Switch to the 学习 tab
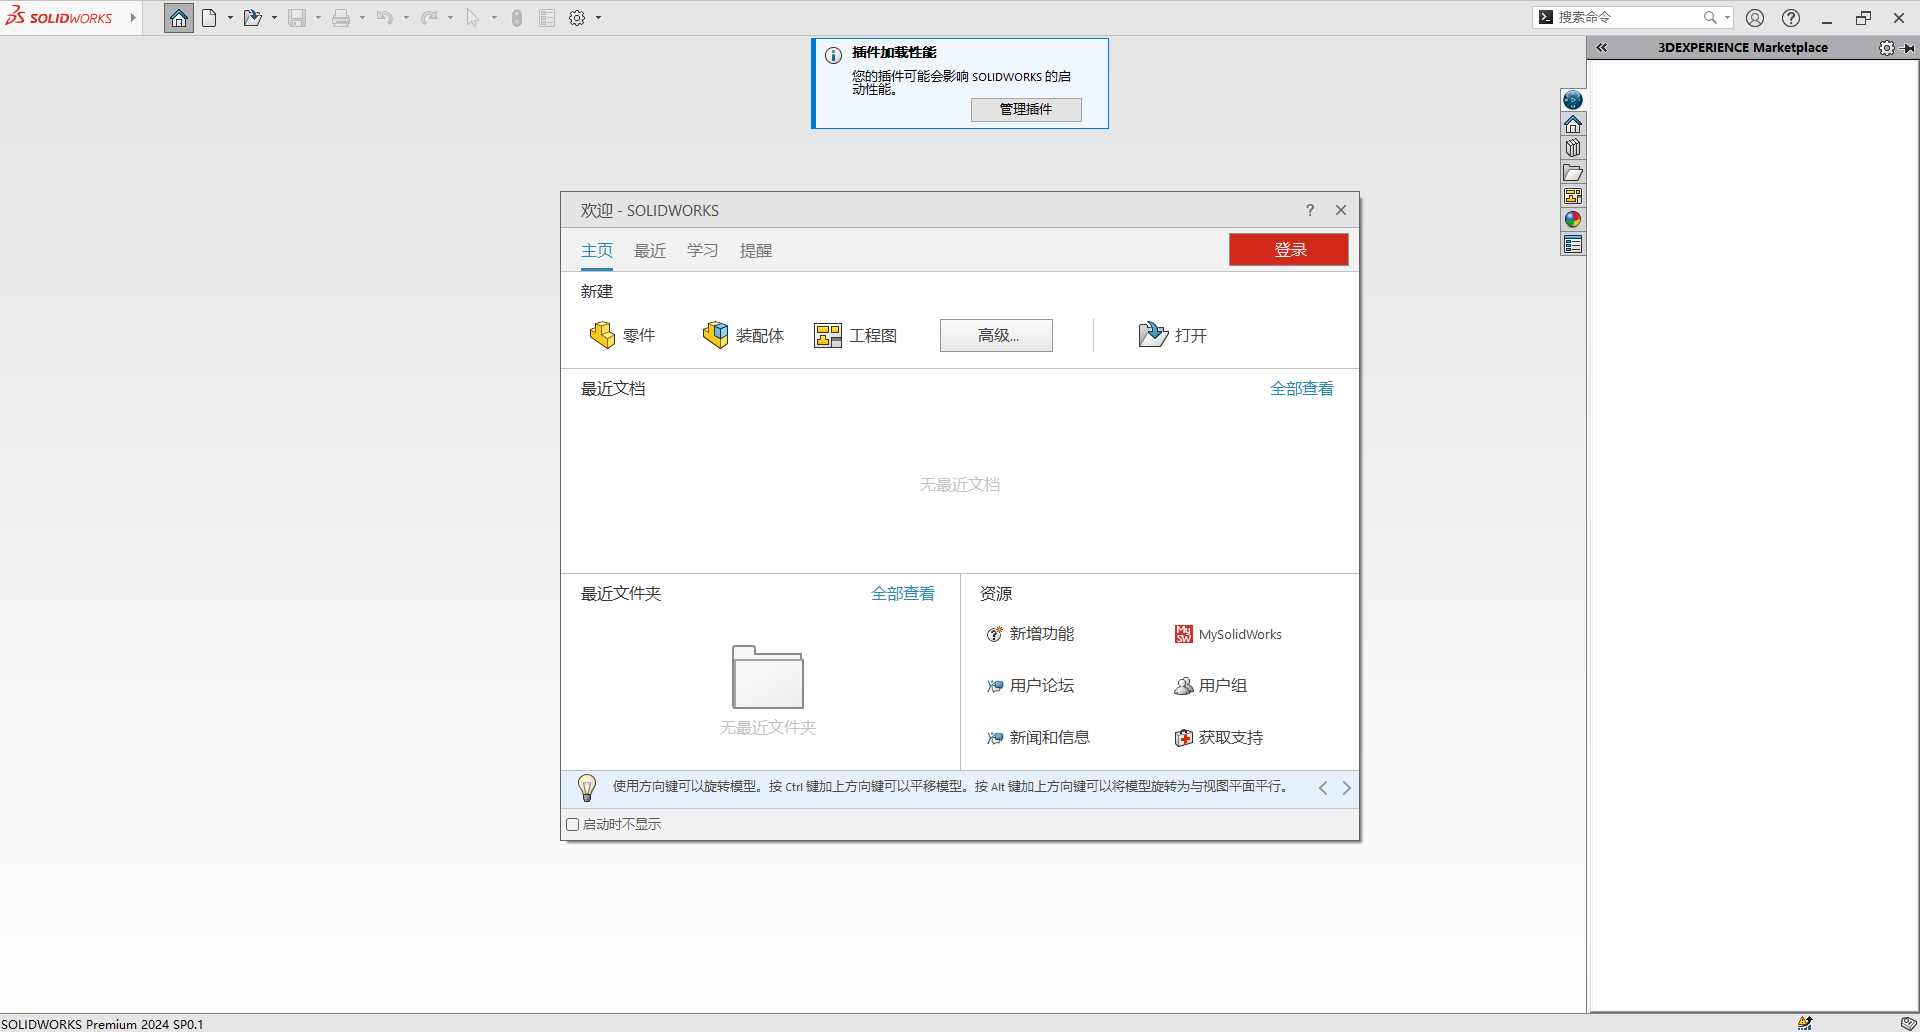 tap(702, 250)
